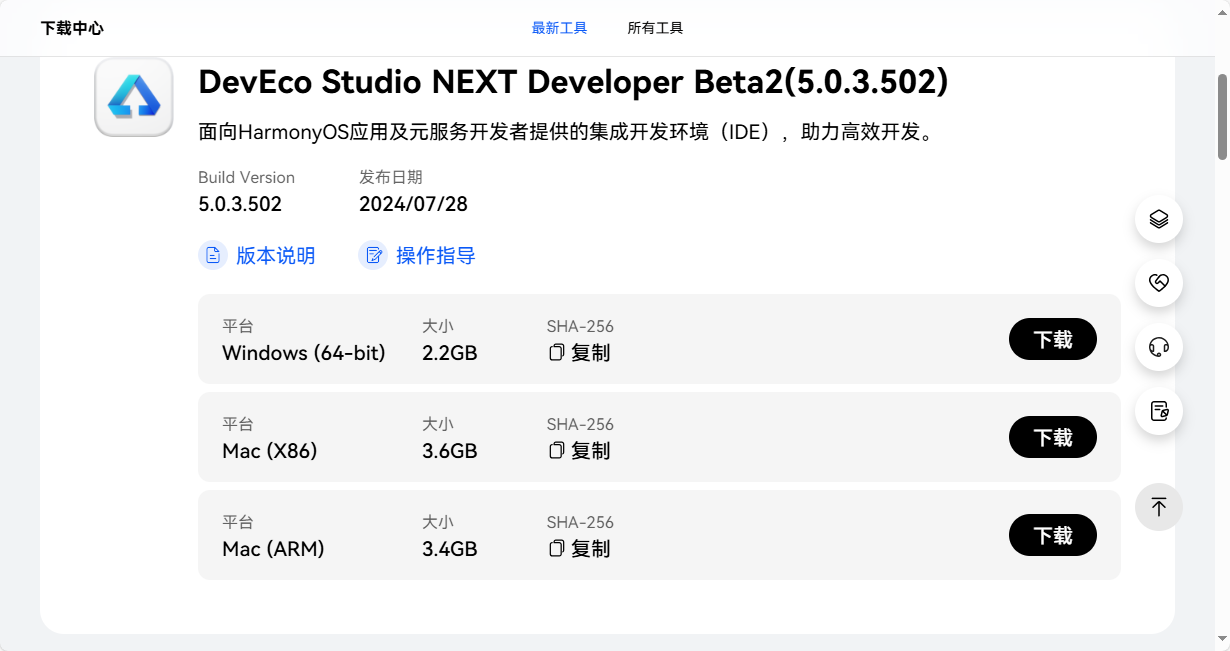Switch to the 最新工具 tab

pos(559,28)
